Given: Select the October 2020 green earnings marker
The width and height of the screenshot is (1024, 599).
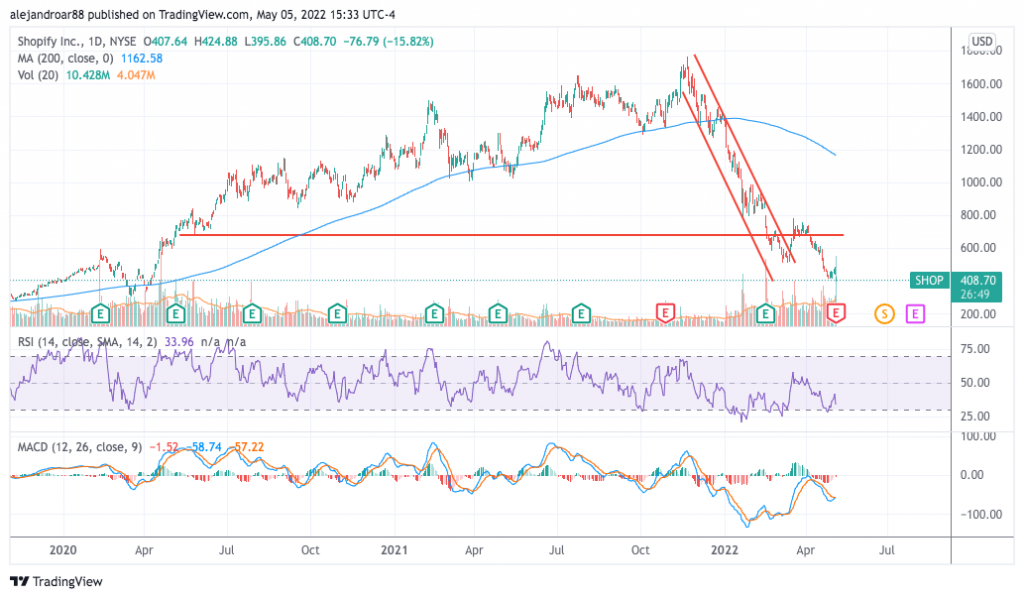Looking at the screenshot, I should [x=337, y=314].
